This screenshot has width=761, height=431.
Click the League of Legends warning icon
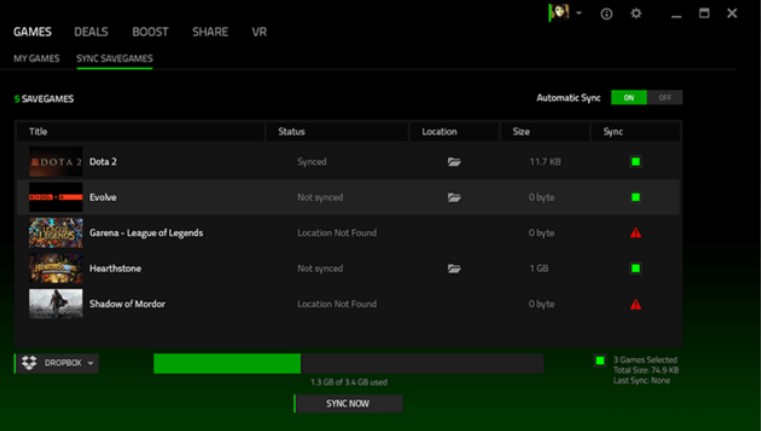click(635, 233)
